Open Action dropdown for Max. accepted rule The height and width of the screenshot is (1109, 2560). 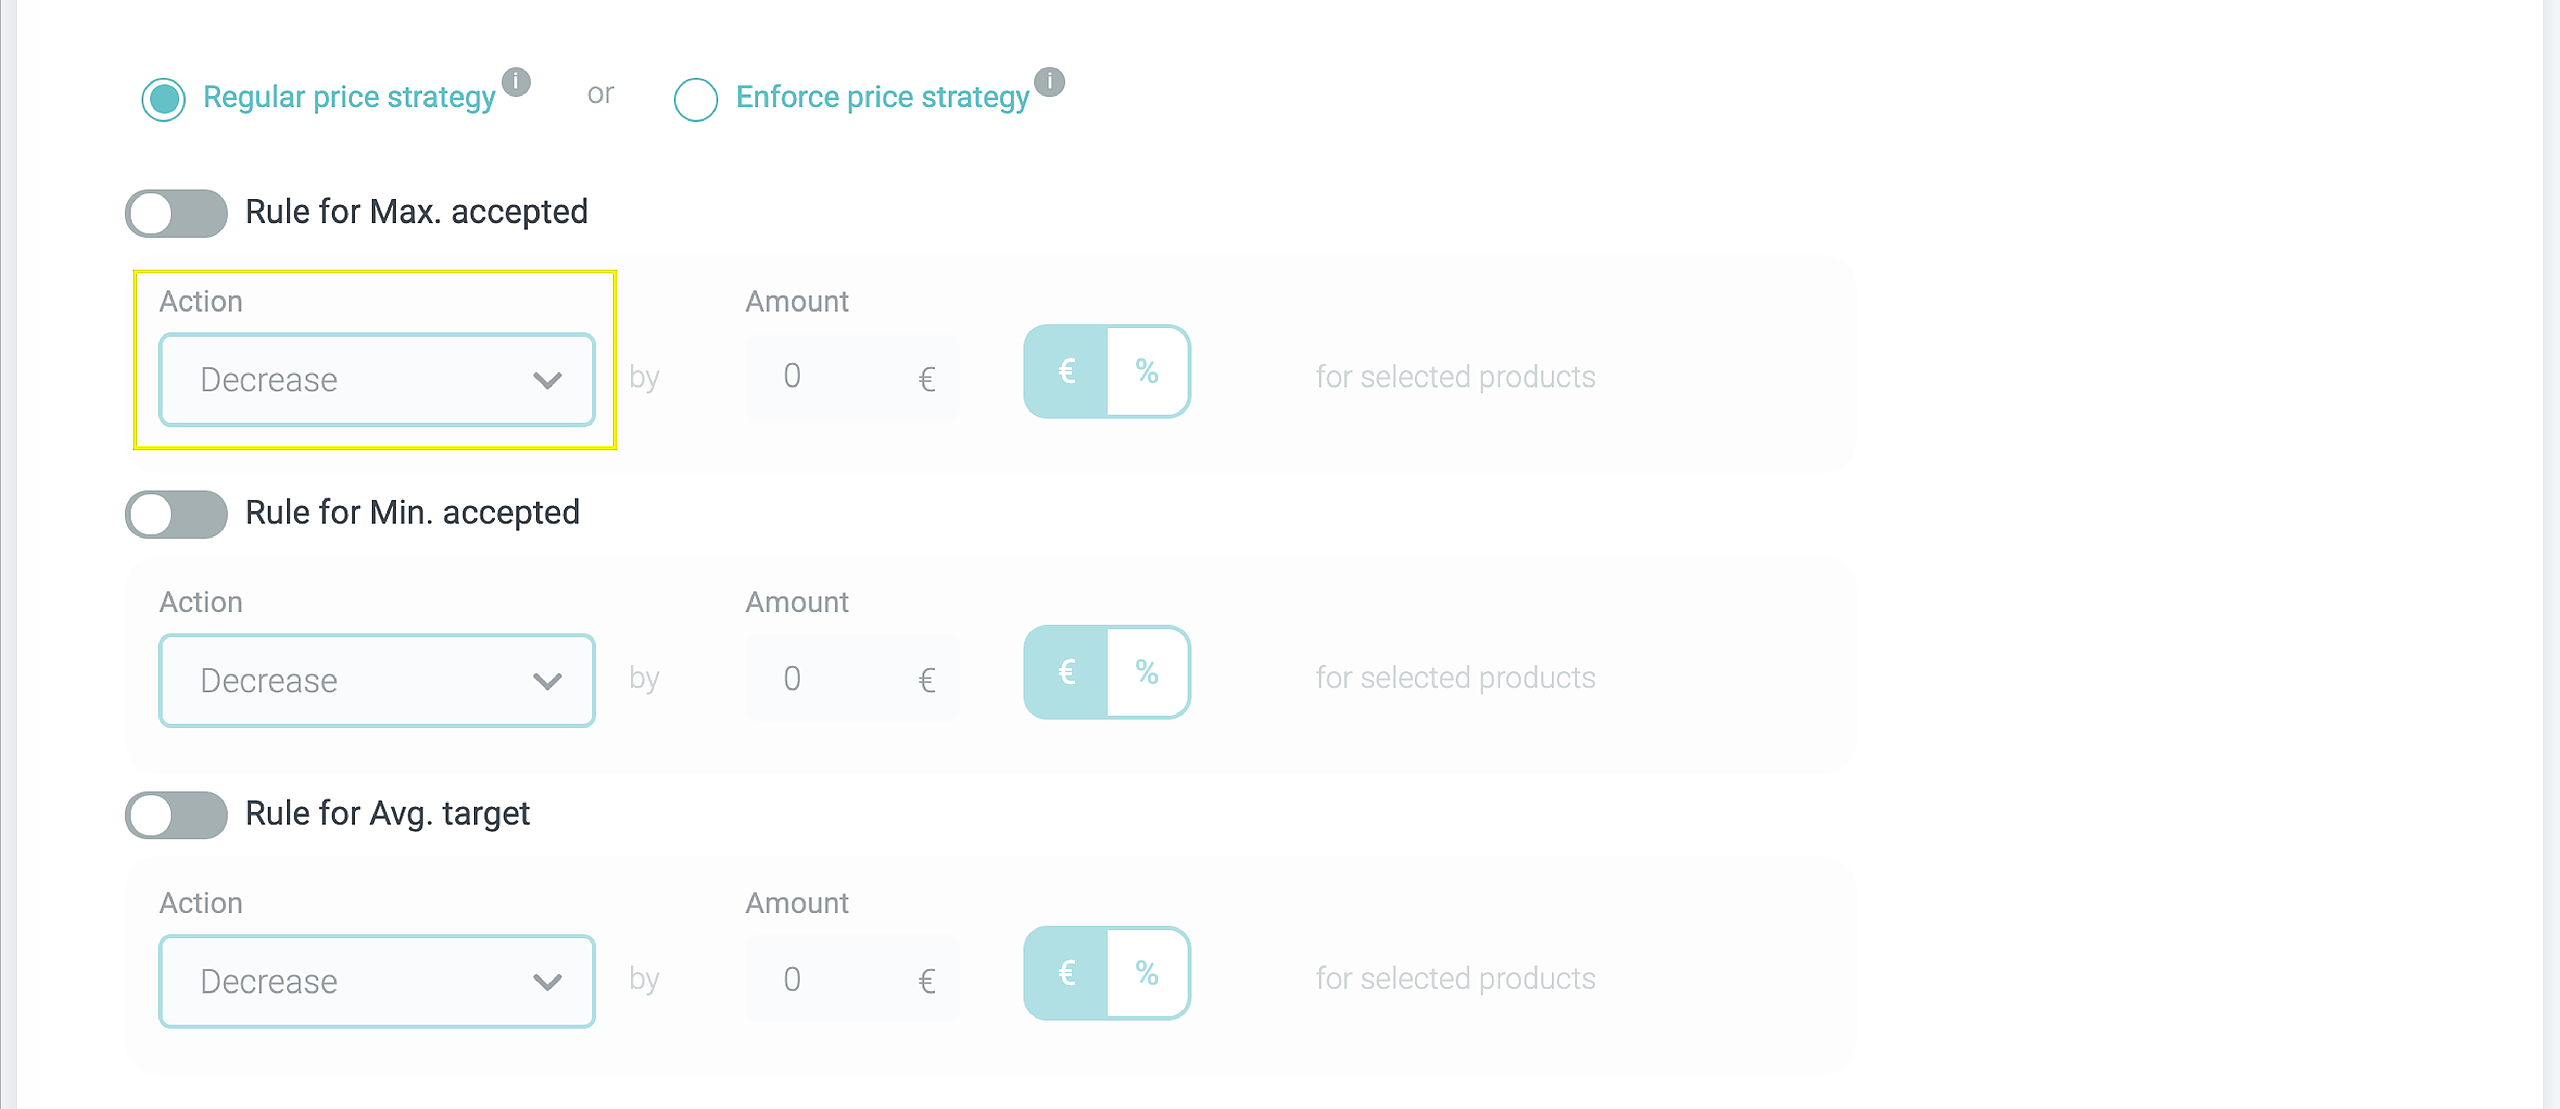click(377, 380)
